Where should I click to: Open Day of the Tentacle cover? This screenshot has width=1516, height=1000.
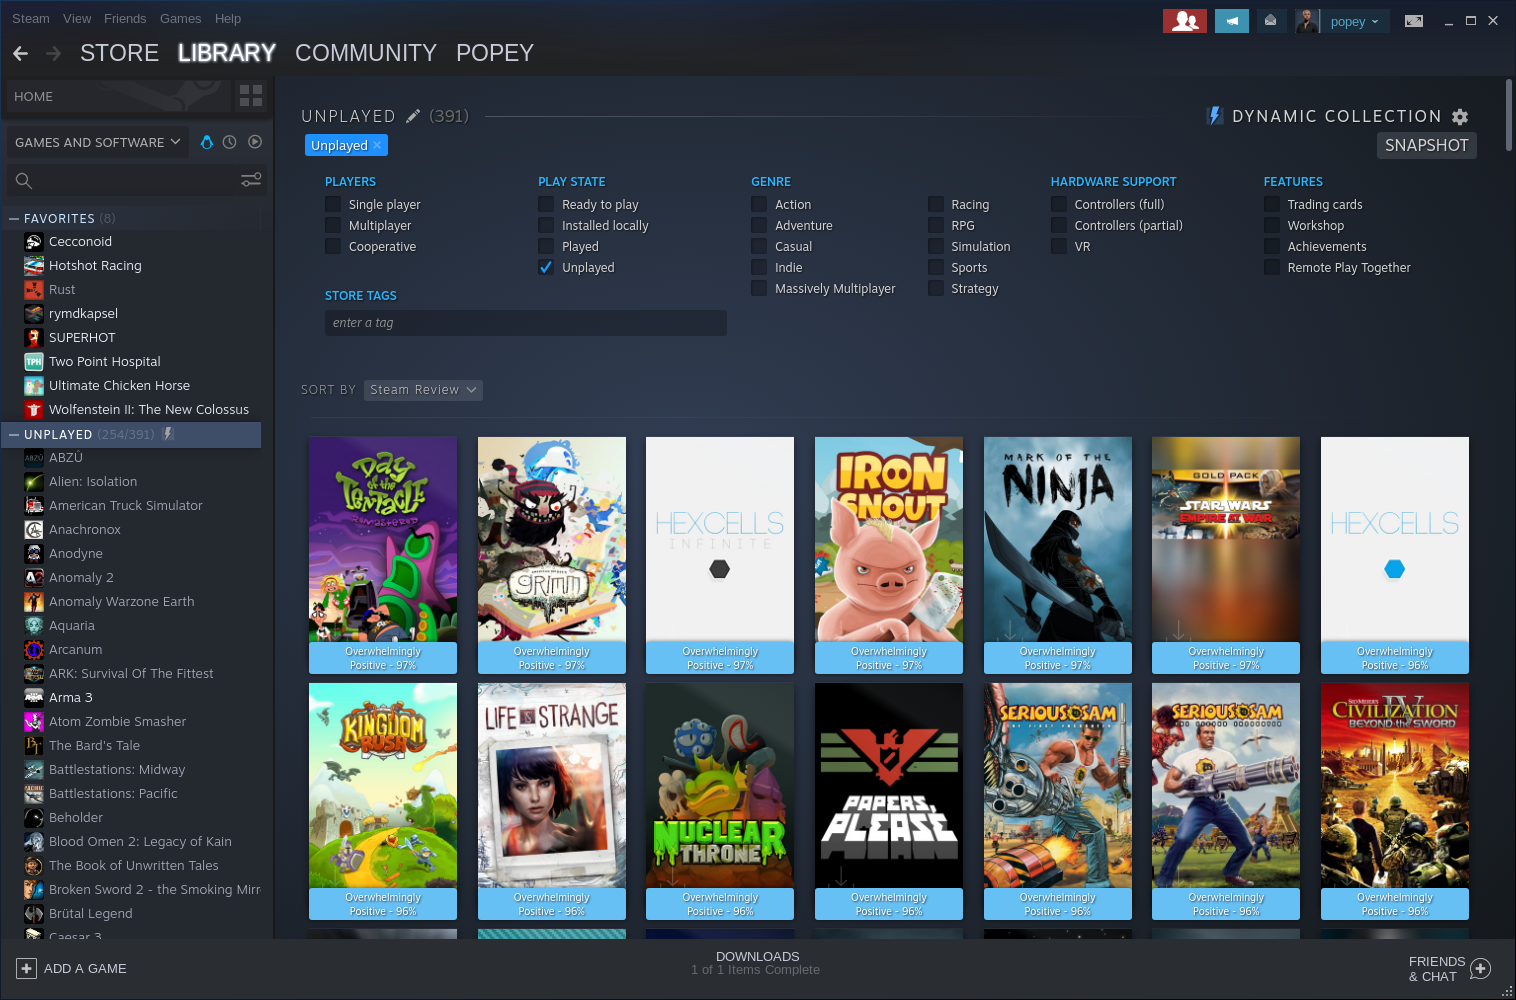[x=383, y=555]
